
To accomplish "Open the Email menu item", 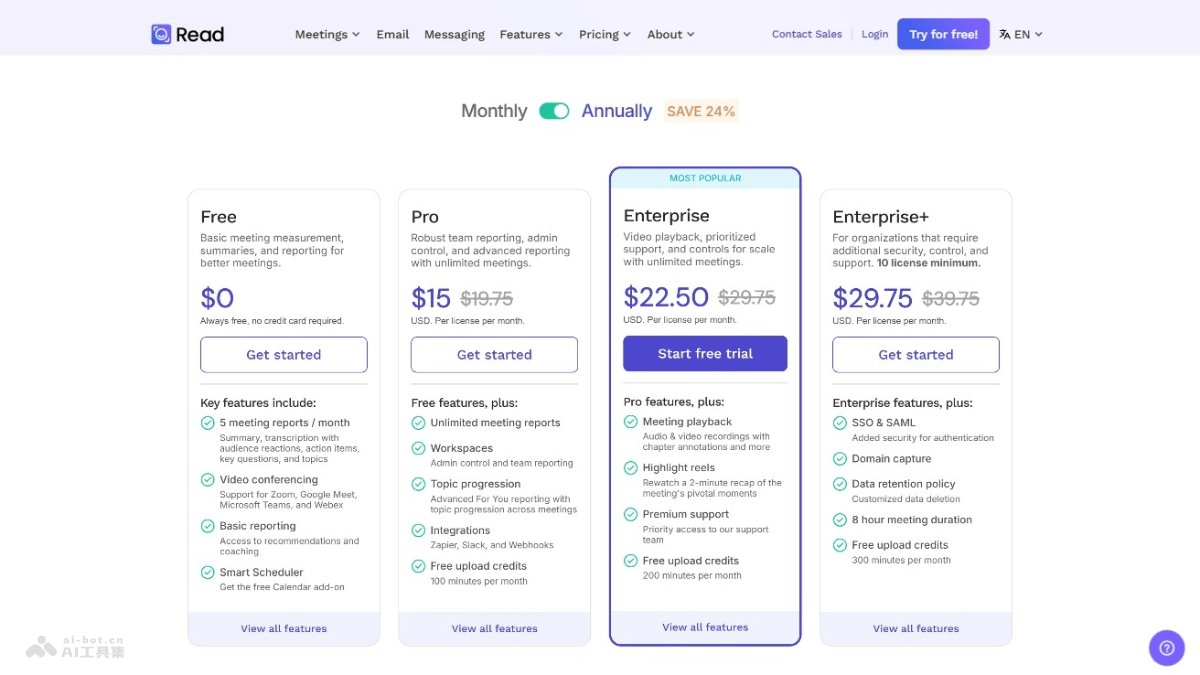I will tap(393, 34).
